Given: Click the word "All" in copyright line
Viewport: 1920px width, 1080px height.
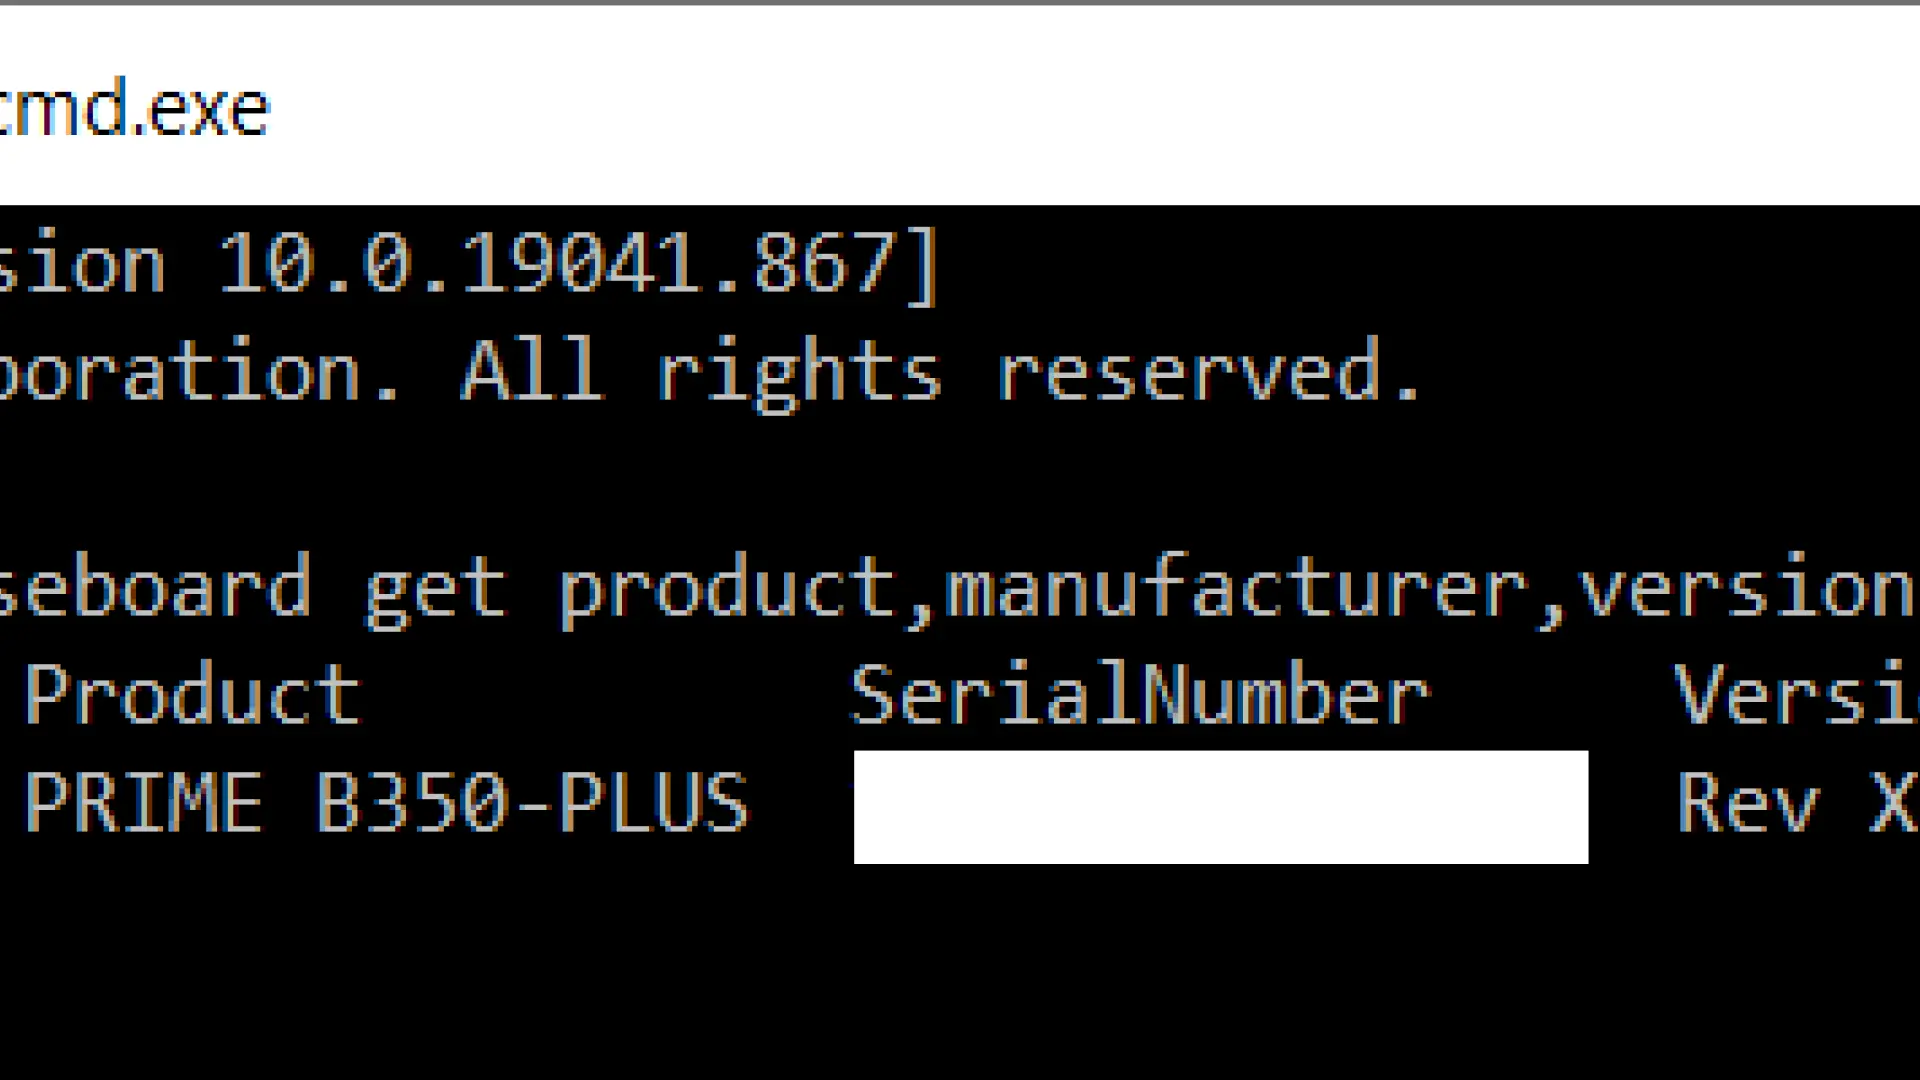Looking at the screenshot, I should 531,370.
